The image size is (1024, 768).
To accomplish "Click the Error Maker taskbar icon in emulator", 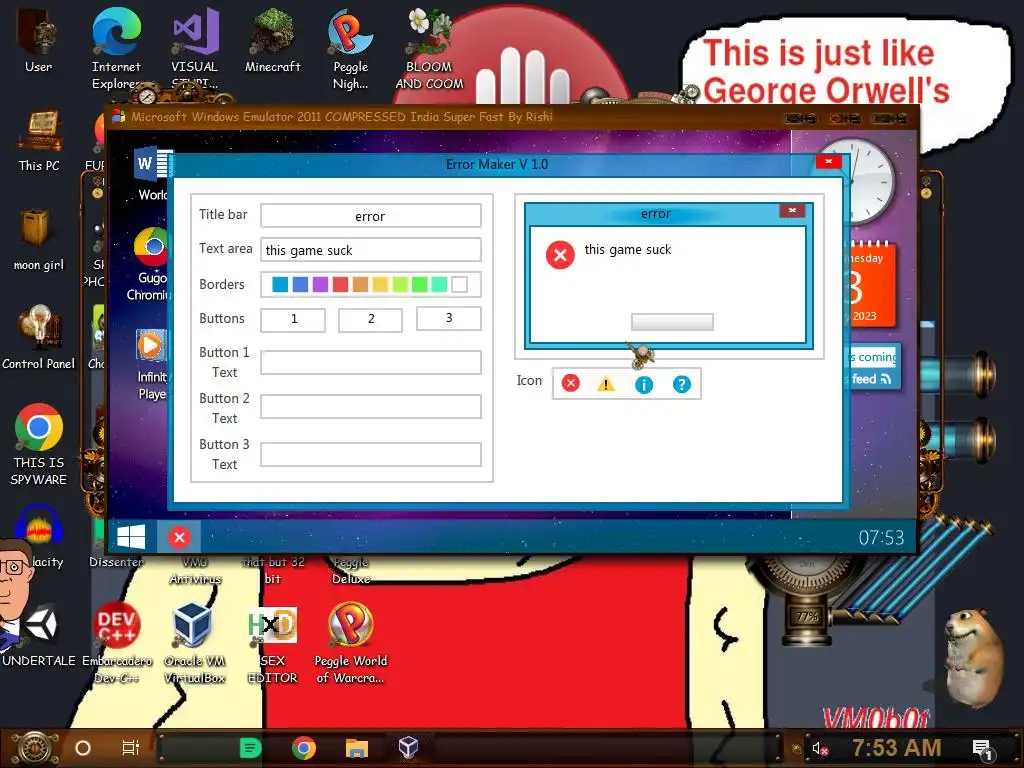I will [x=179, y=537].
